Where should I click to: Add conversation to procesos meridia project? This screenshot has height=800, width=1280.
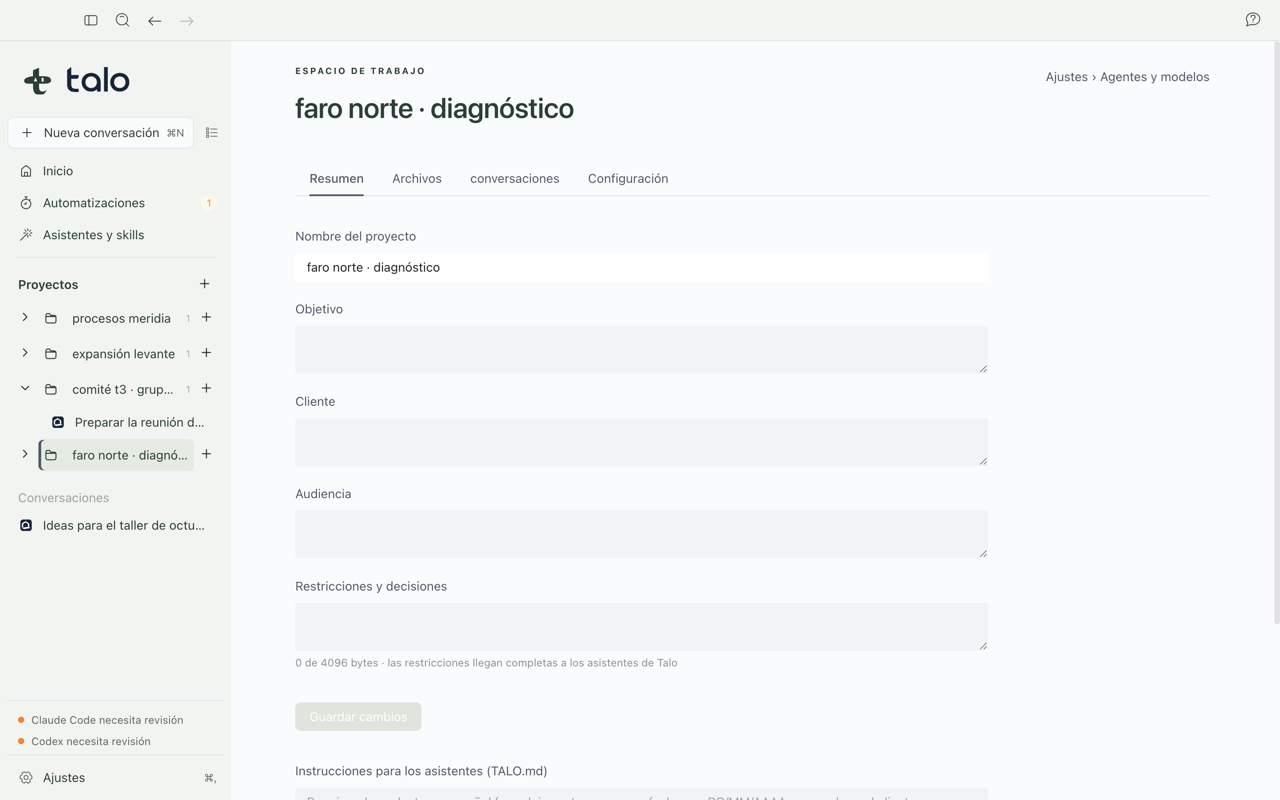click(206, 318)
